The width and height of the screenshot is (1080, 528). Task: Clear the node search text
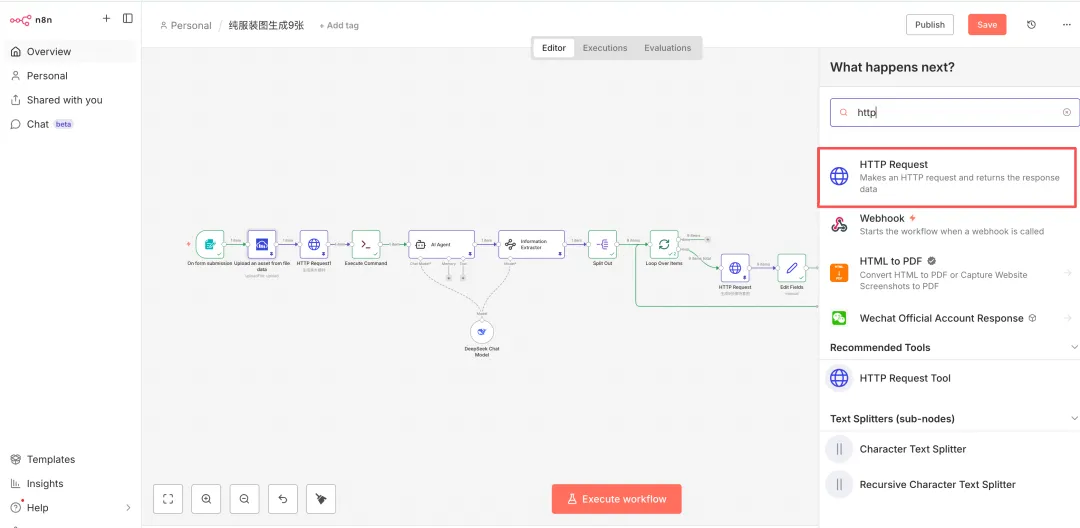point(1066,112)
